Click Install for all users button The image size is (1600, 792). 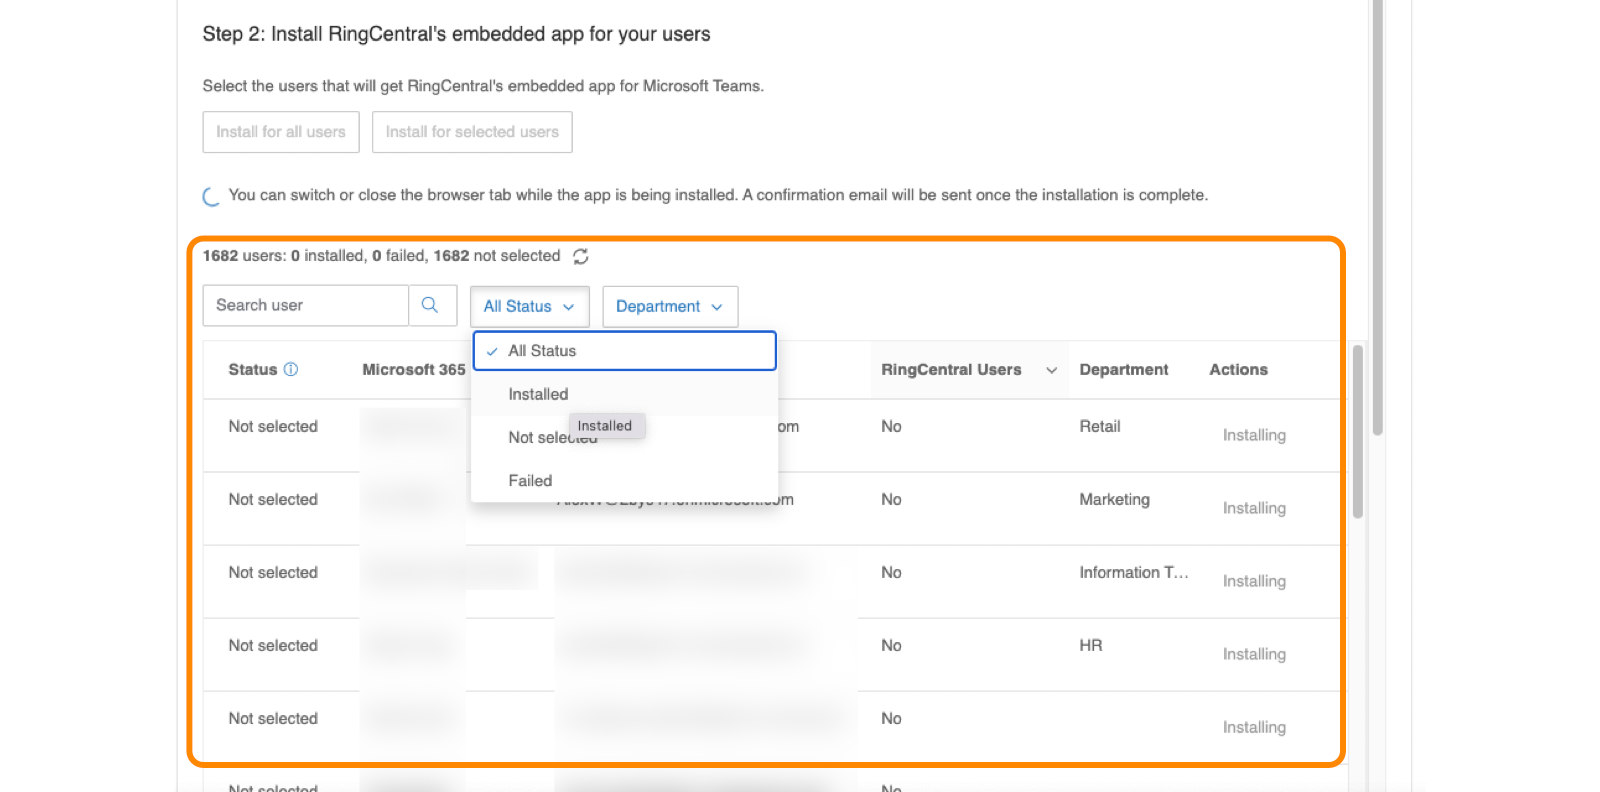click(281, 132)
